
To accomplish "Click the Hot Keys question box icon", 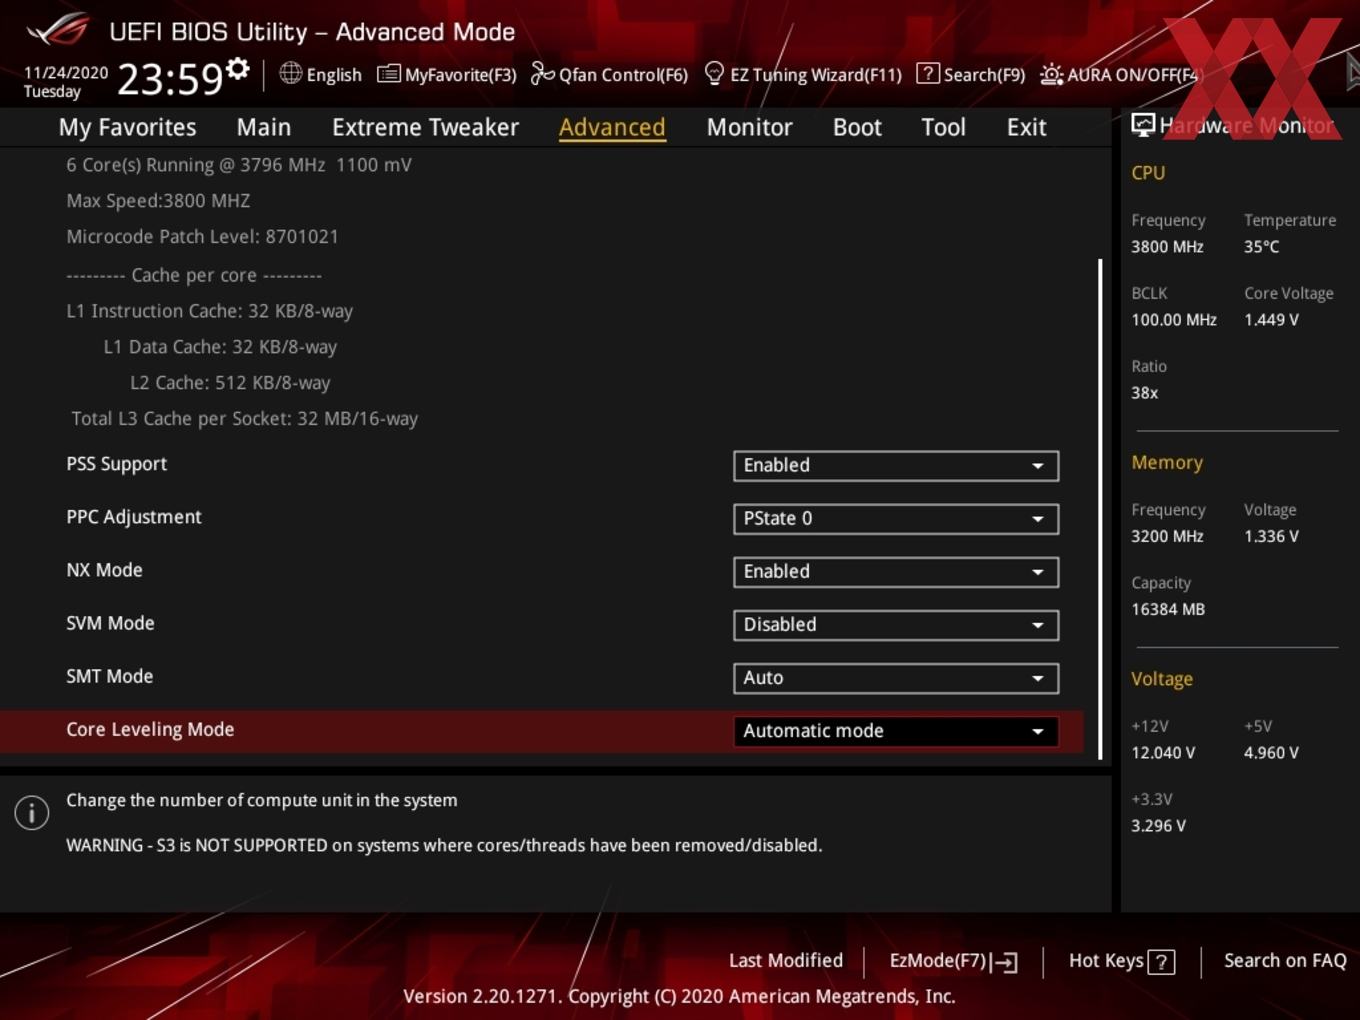I will (1161, 962).
